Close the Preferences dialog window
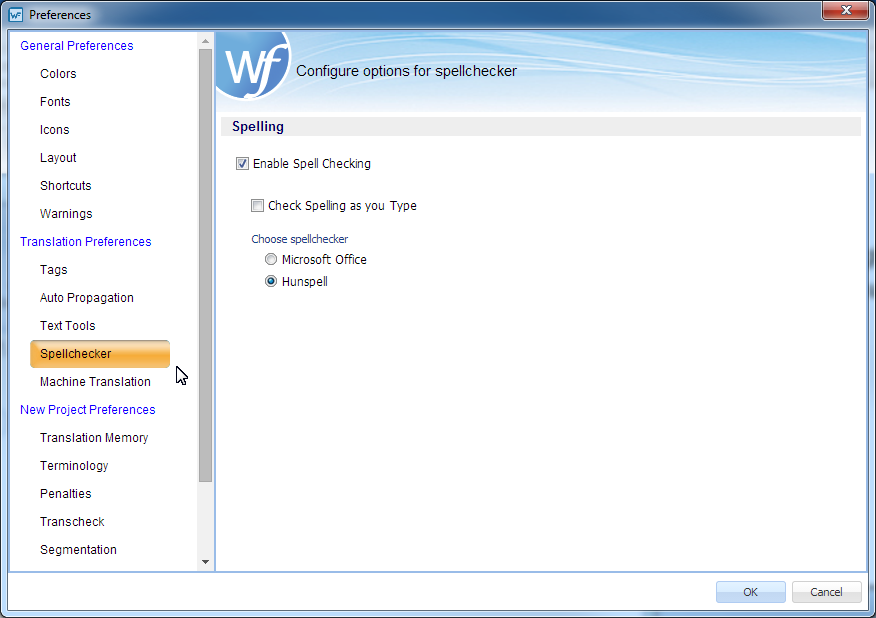This screenshot has height=618, width=876. [x=846, y=10]
